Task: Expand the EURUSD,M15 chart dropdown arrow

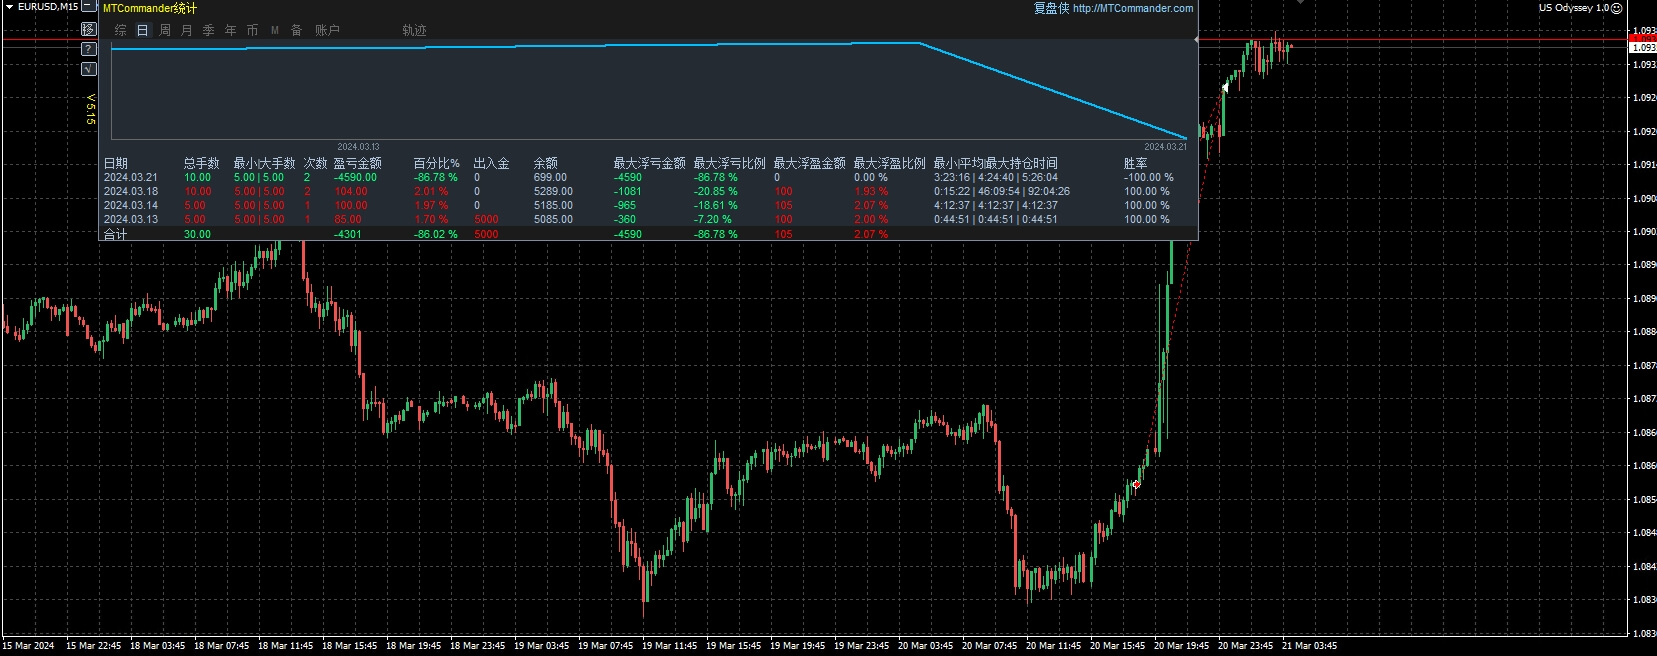Action: tap(10, 7)
